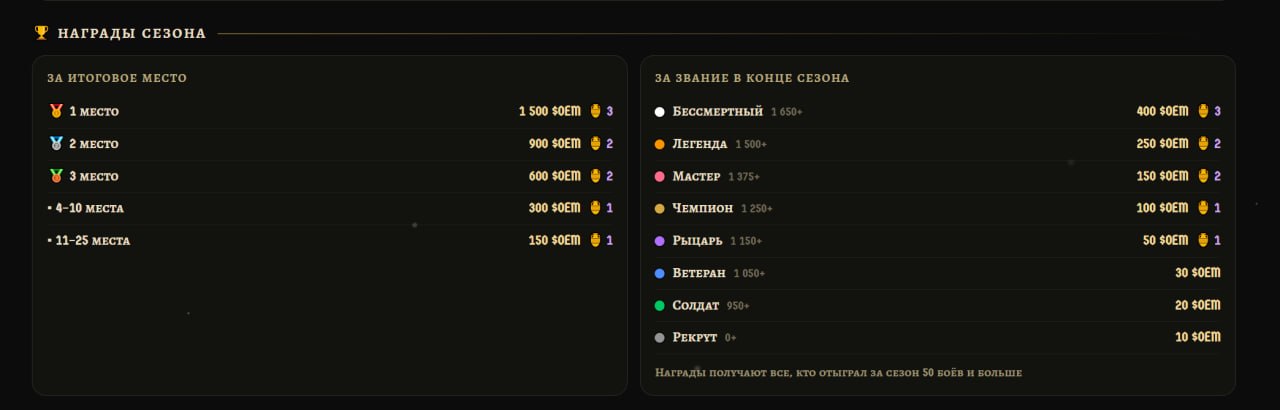Click the За звание в конце сезона heading
Image resolution: width=1280 pixels, height=410 pixels.
tap(752, 78)
